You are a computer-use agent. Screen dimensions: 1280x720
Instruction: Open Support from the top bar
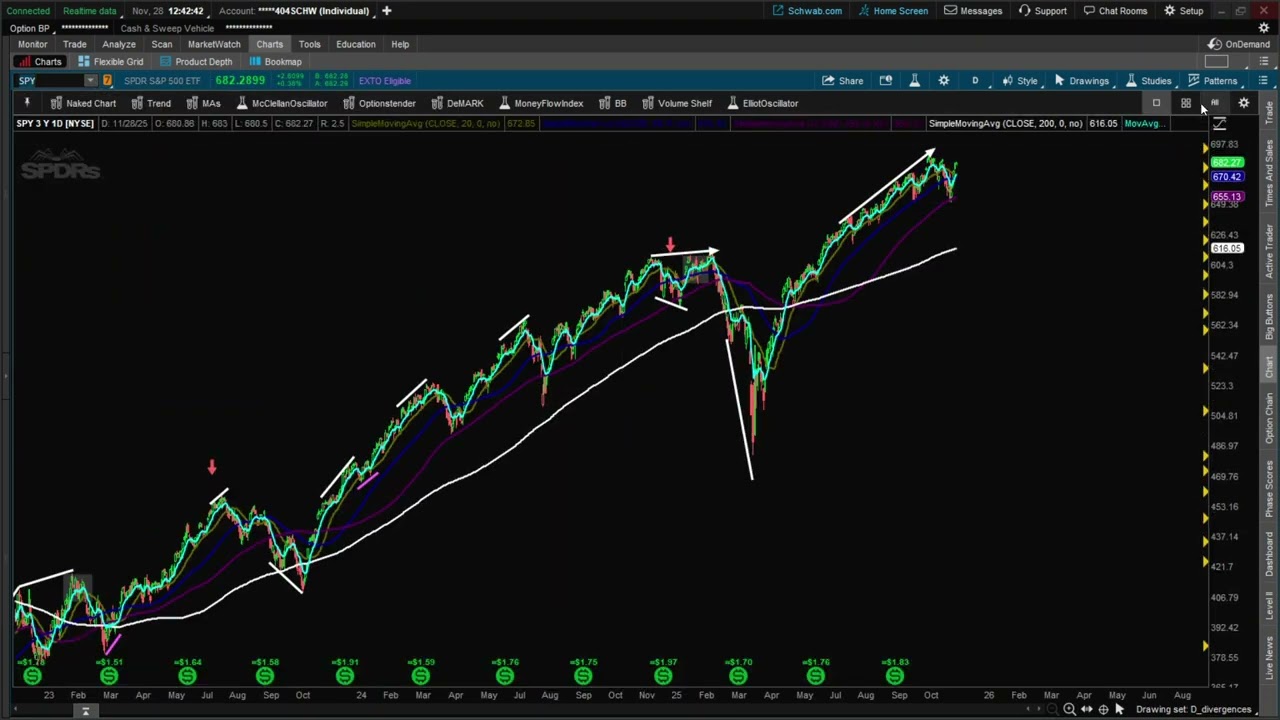coord(1042,11)
